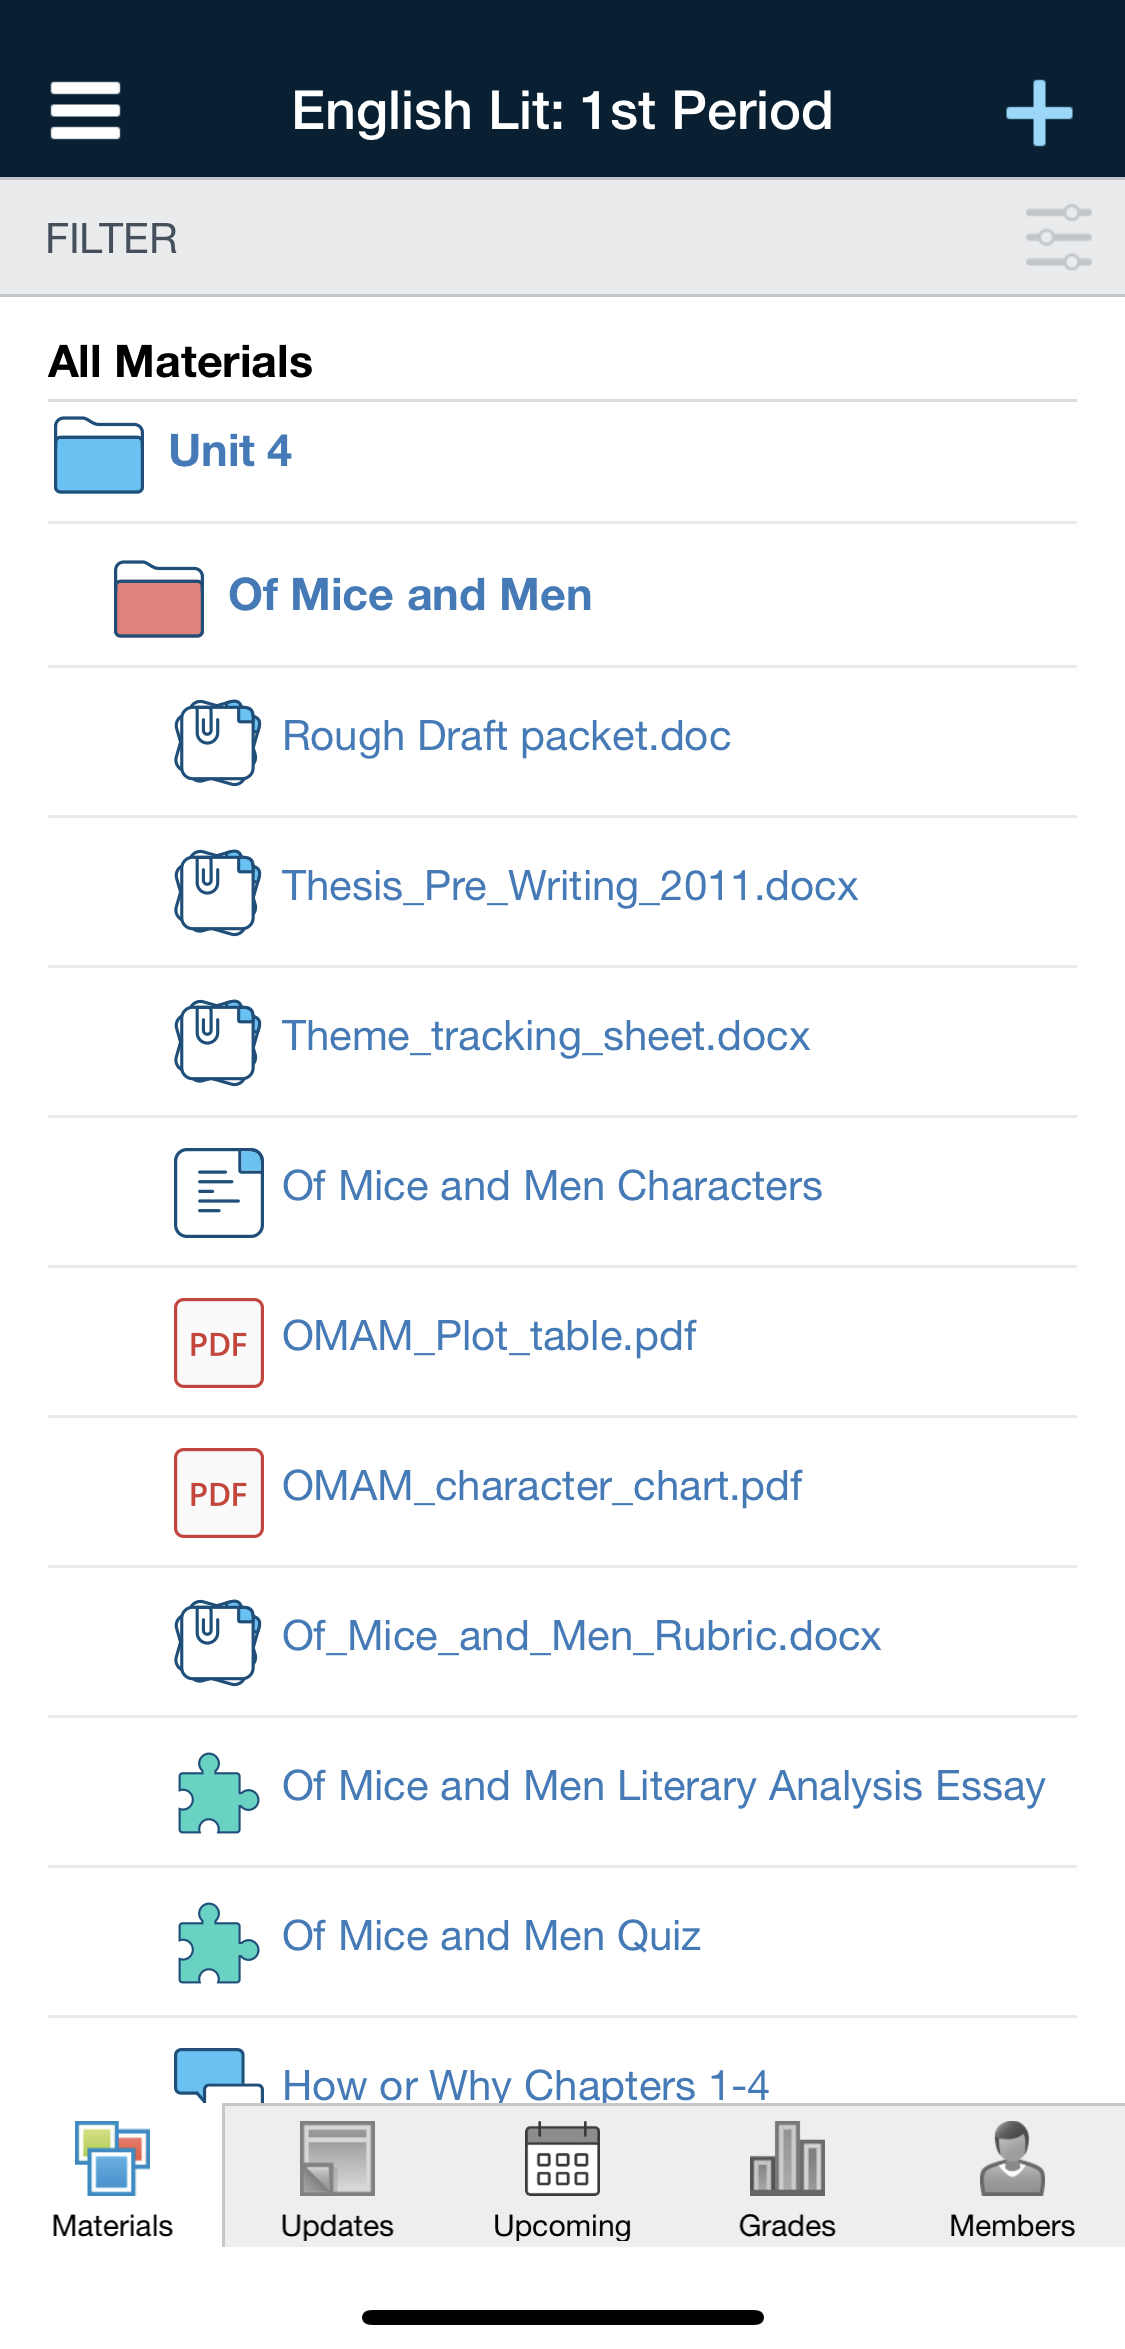Tap the attachment icon for Rough Draft packet

(x=217, y=741)
